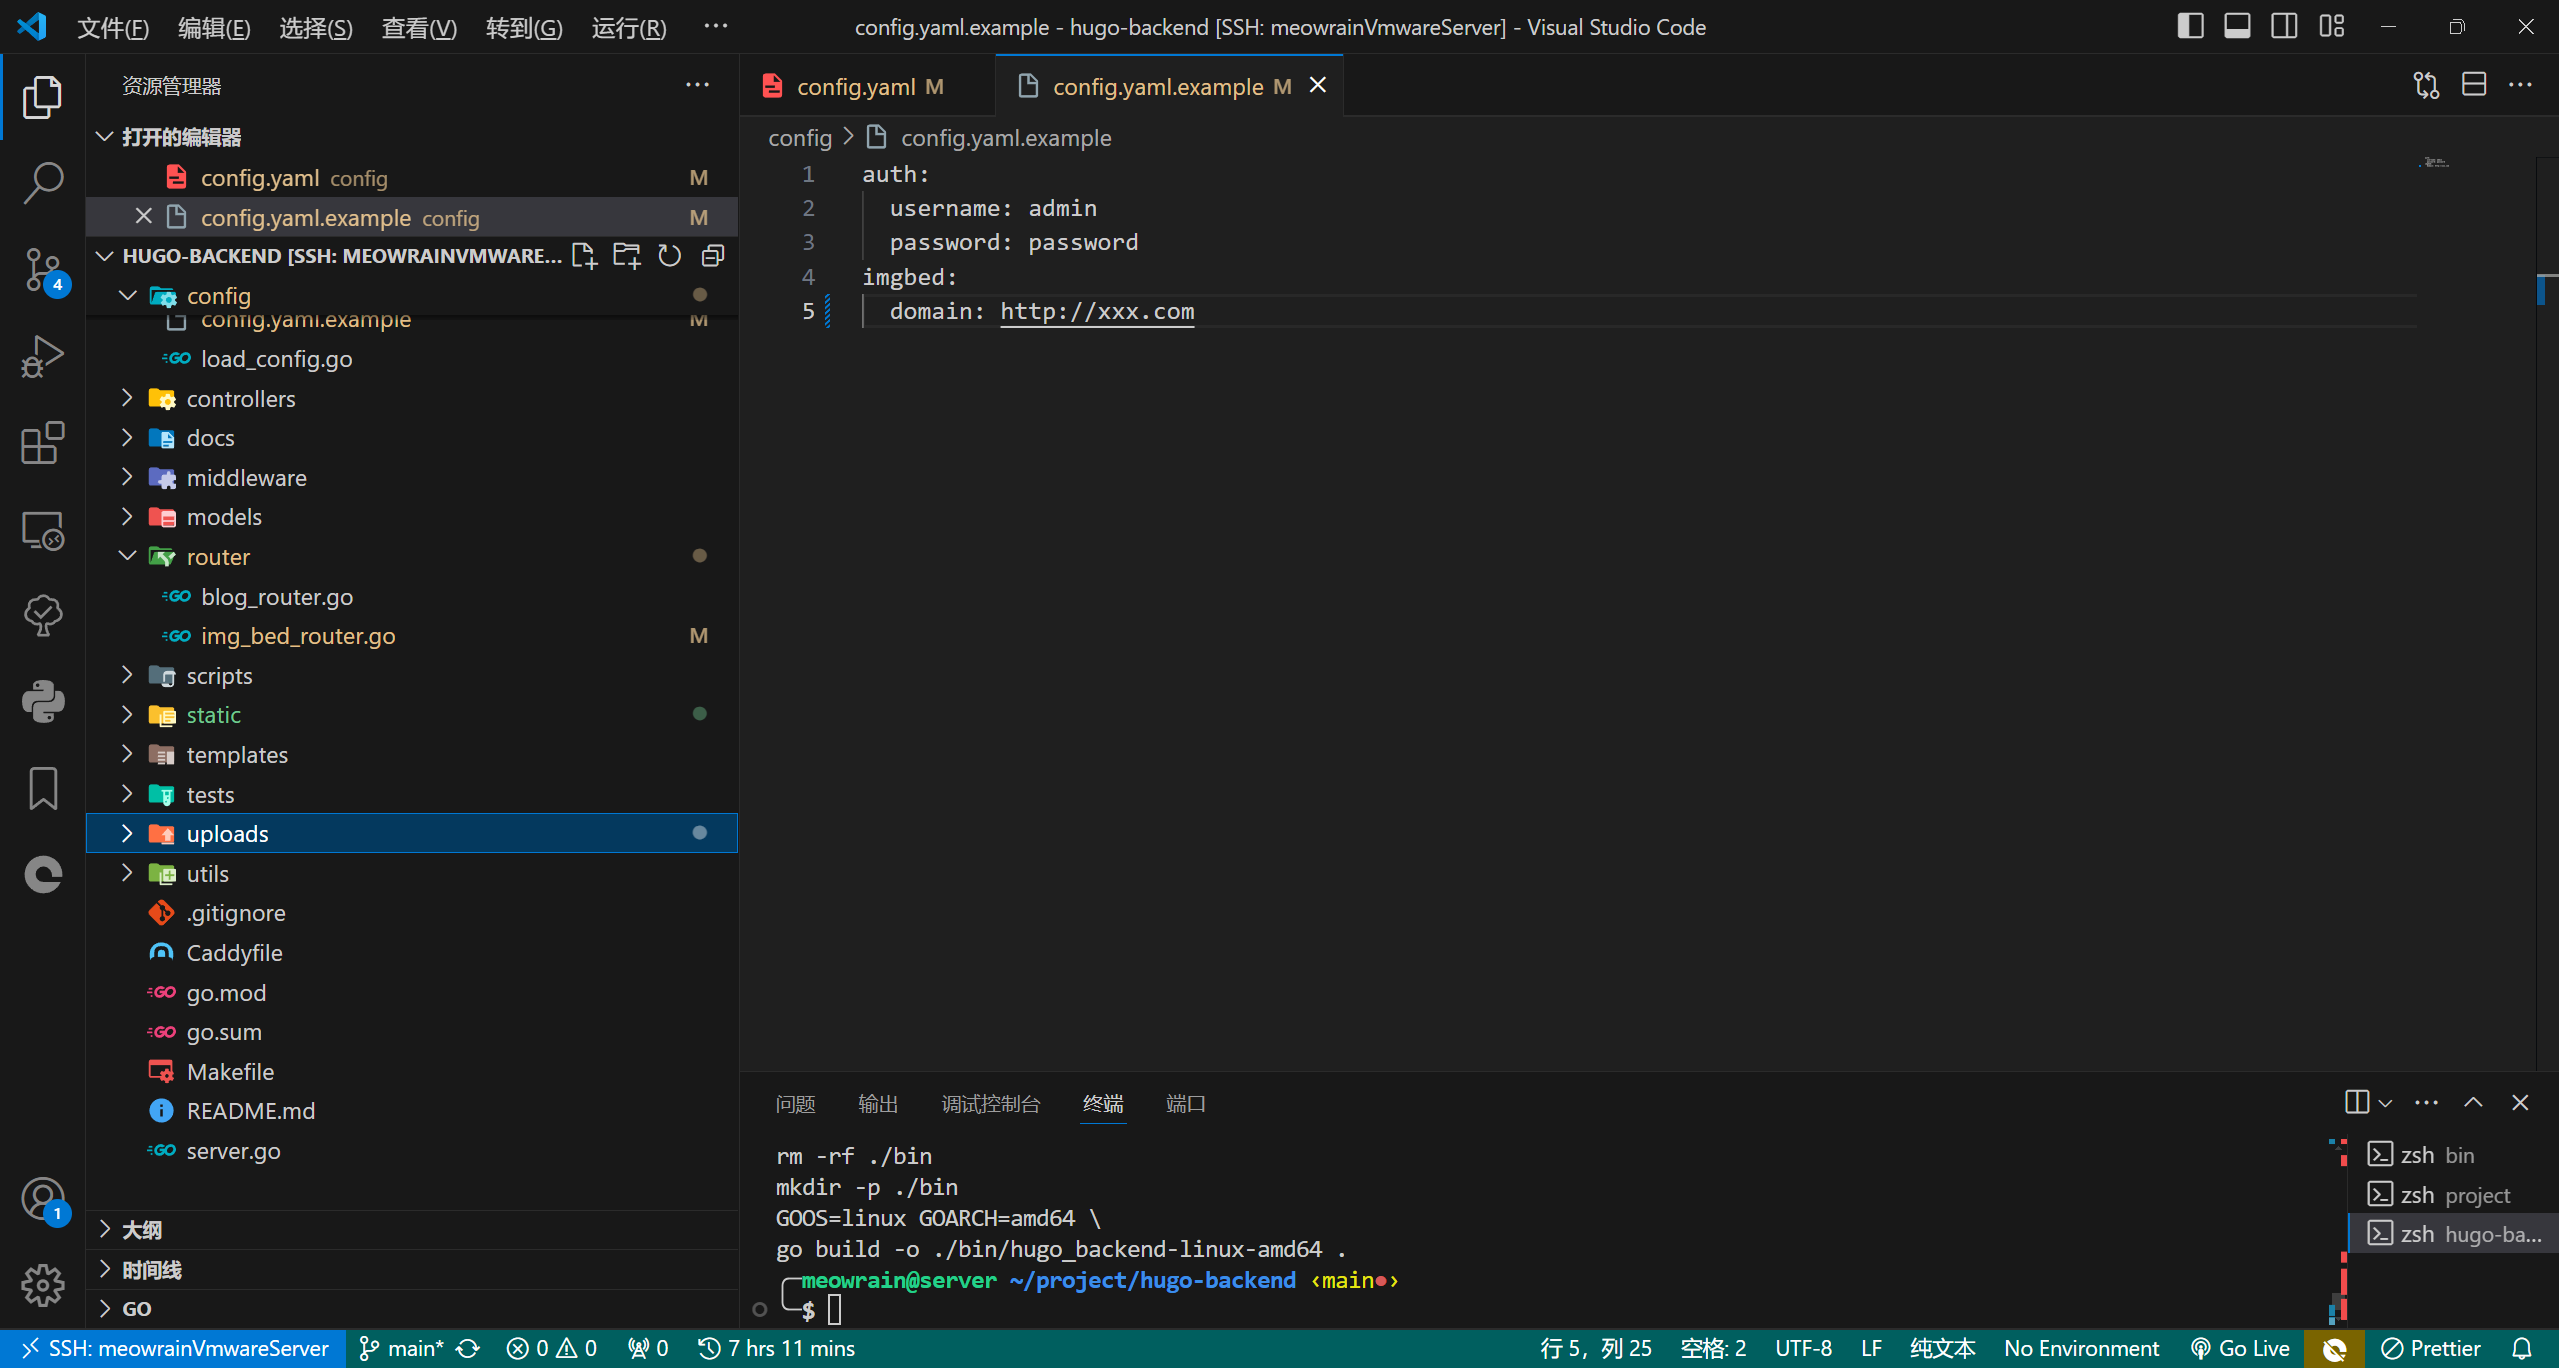Toggle the bottom panel layout button

click(x=2237, y=26)
